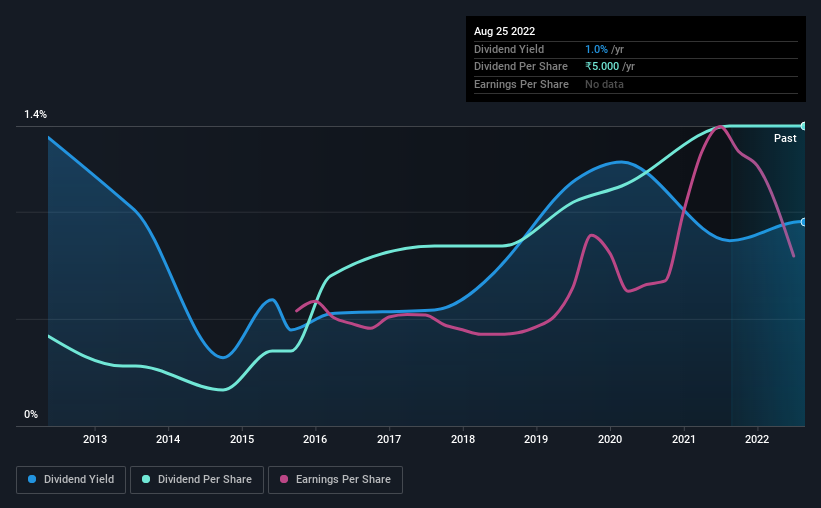Click the Aug 25 2022 tooltip date

(x=504, y=31)
